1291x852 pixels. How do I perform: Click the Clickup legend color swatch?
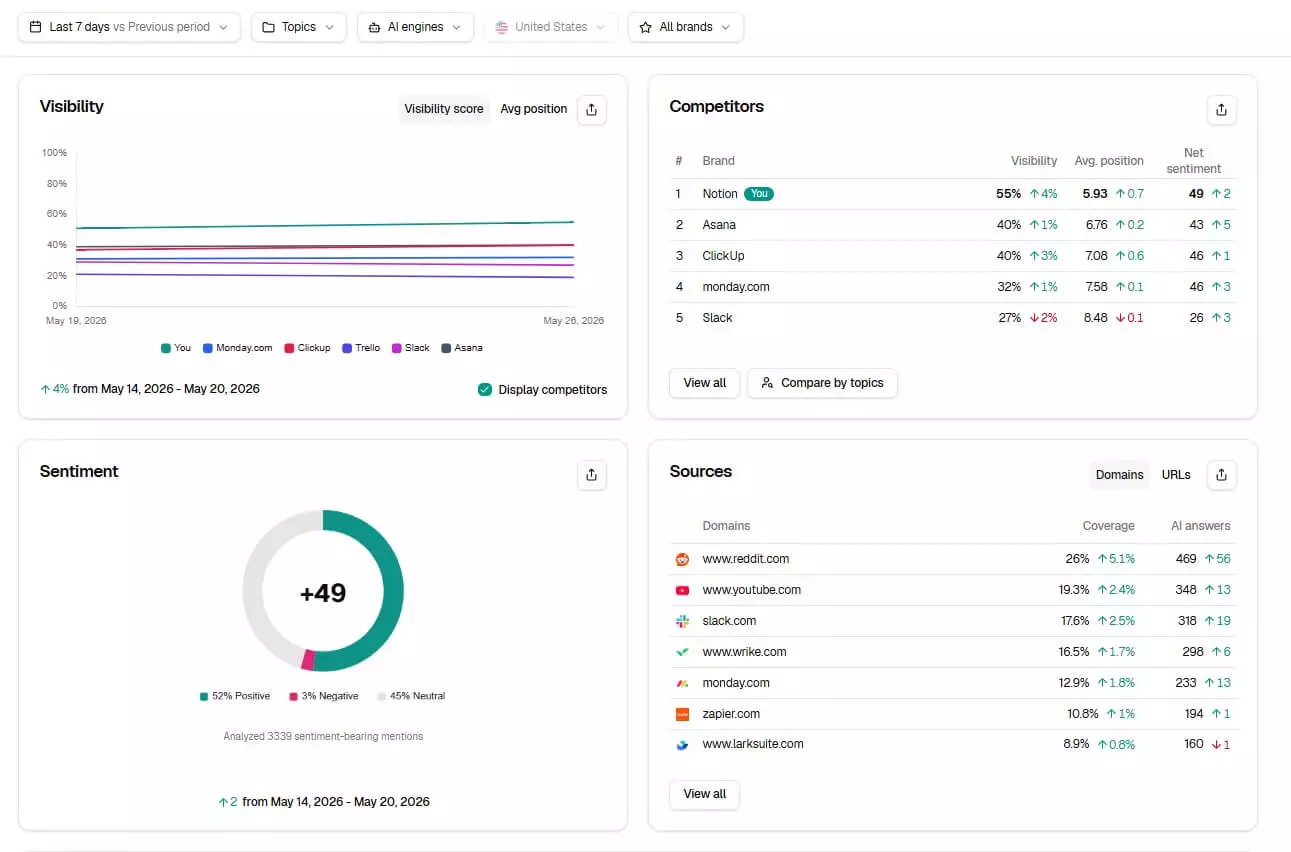click(289, 348)
